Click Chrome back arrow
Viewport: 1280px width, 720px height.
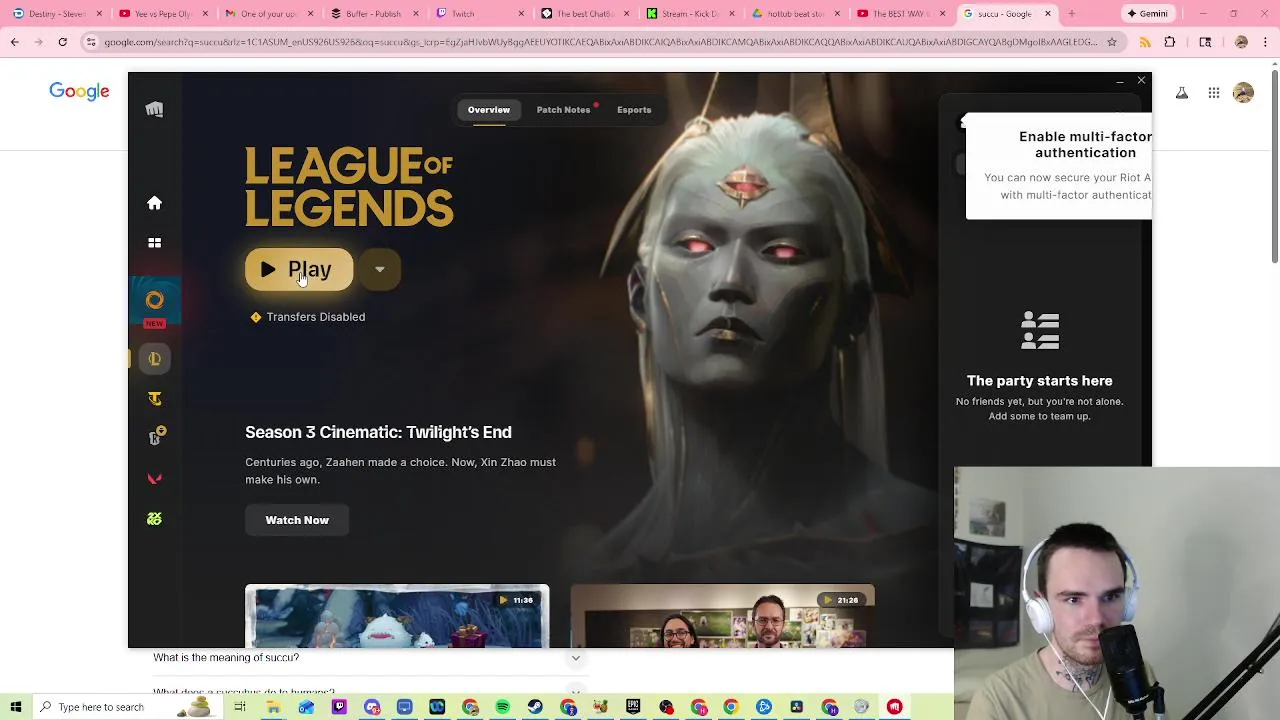tap(15, 42)
